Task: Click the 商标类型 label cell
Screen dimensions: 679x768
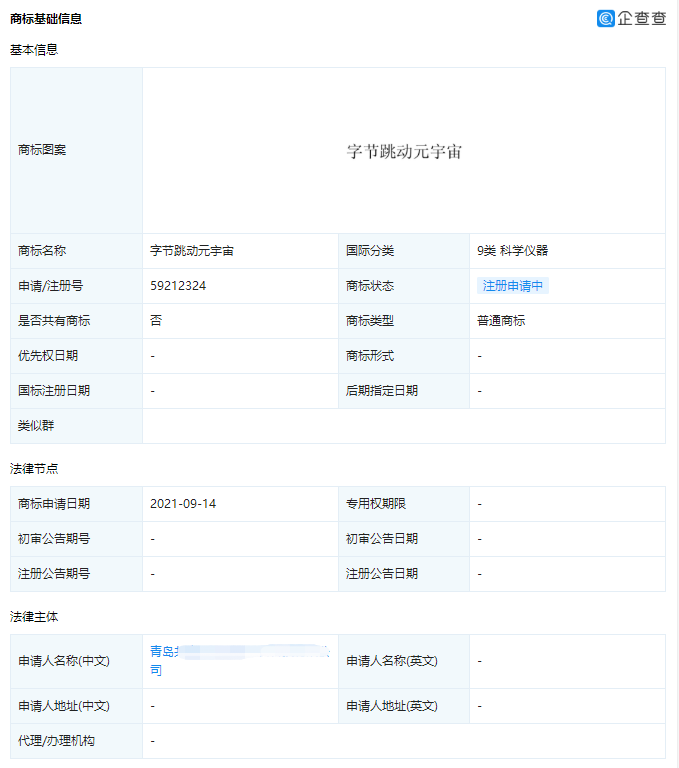Action: 404,321
